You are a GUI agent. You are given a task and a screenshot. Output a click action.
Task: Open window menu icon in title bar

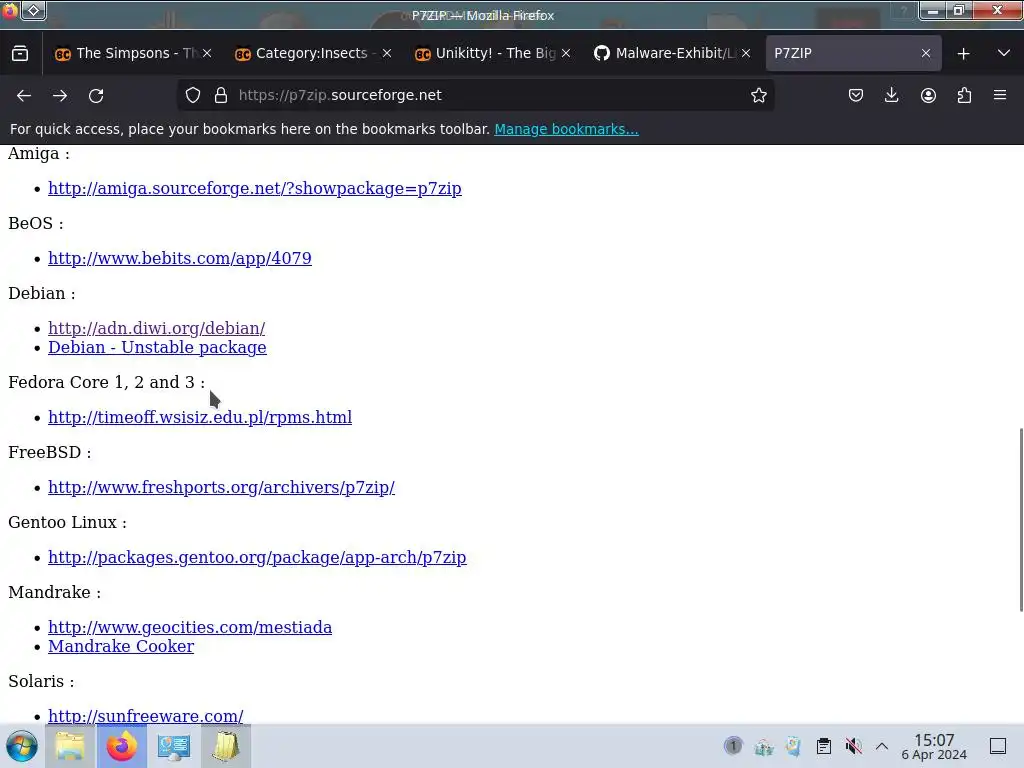click(10, 10)
